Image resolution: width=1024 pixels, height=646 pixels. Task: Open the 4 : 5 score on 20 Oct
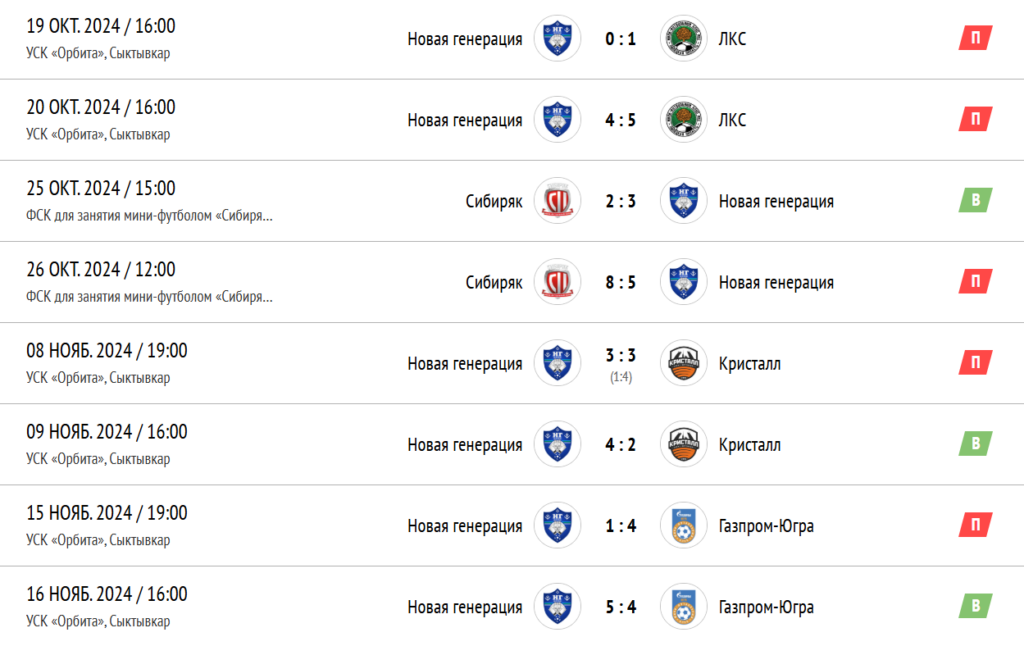coord(620,120)
